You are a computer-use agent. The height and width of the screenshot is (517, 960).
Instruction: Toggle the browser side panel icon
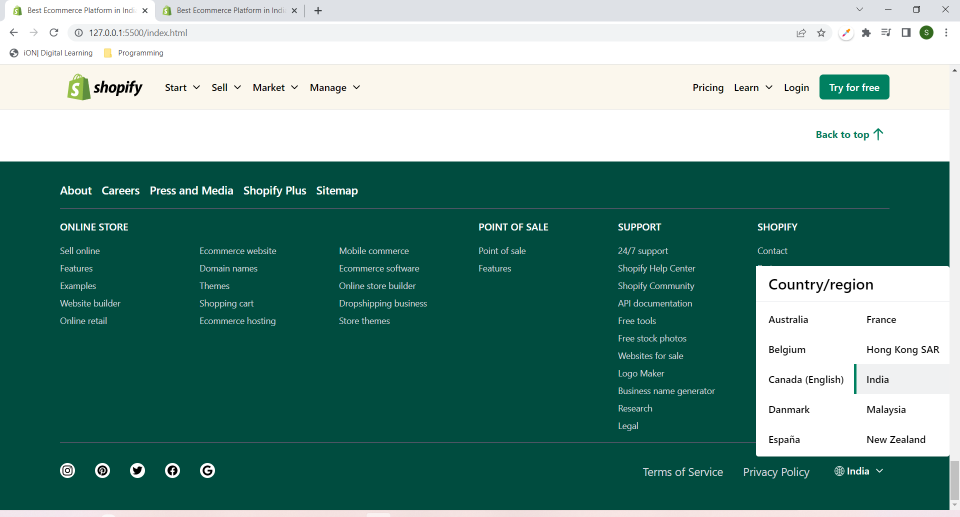tap(906, 32)
